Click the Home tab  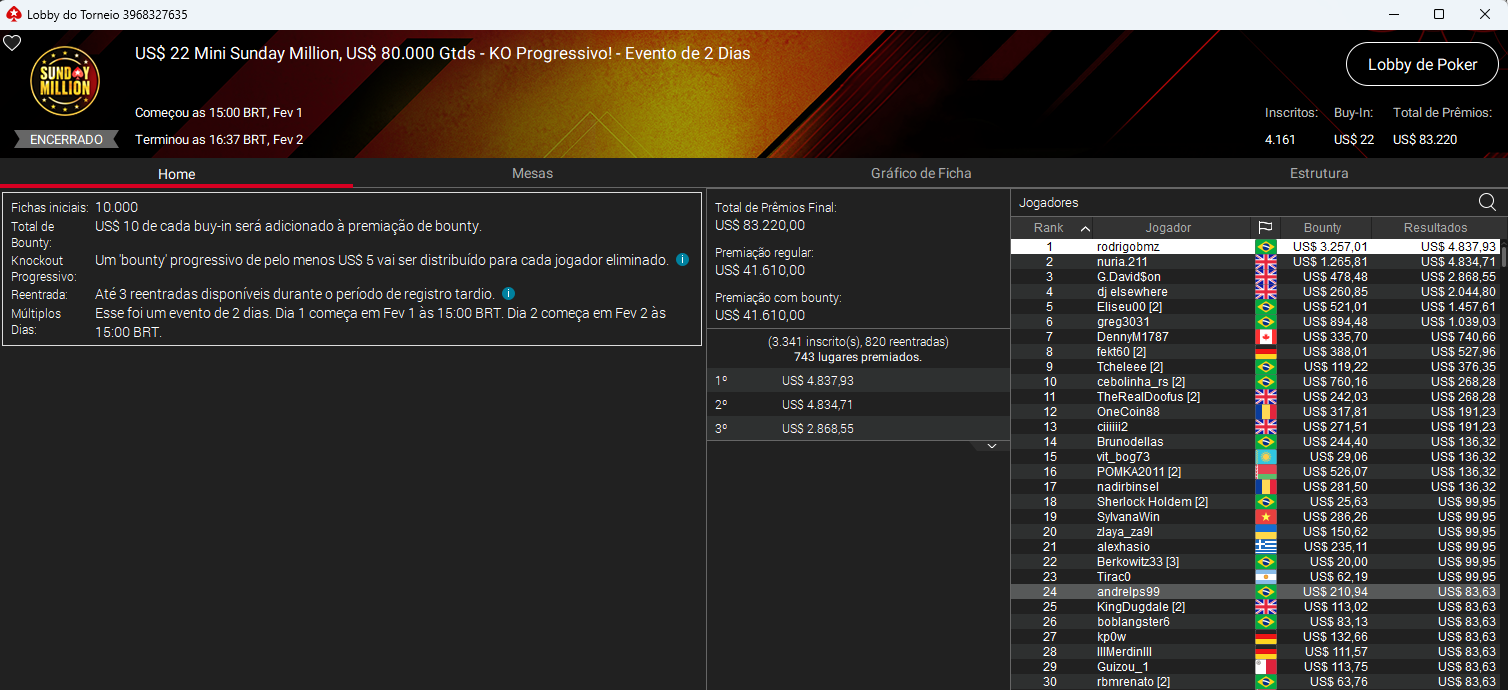click(x=176, y=173)
